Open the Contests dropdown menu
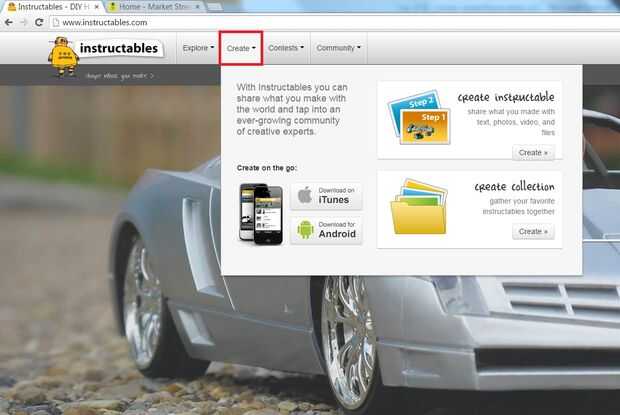This screenshot has width=620, height=415. tap(286, 48)
